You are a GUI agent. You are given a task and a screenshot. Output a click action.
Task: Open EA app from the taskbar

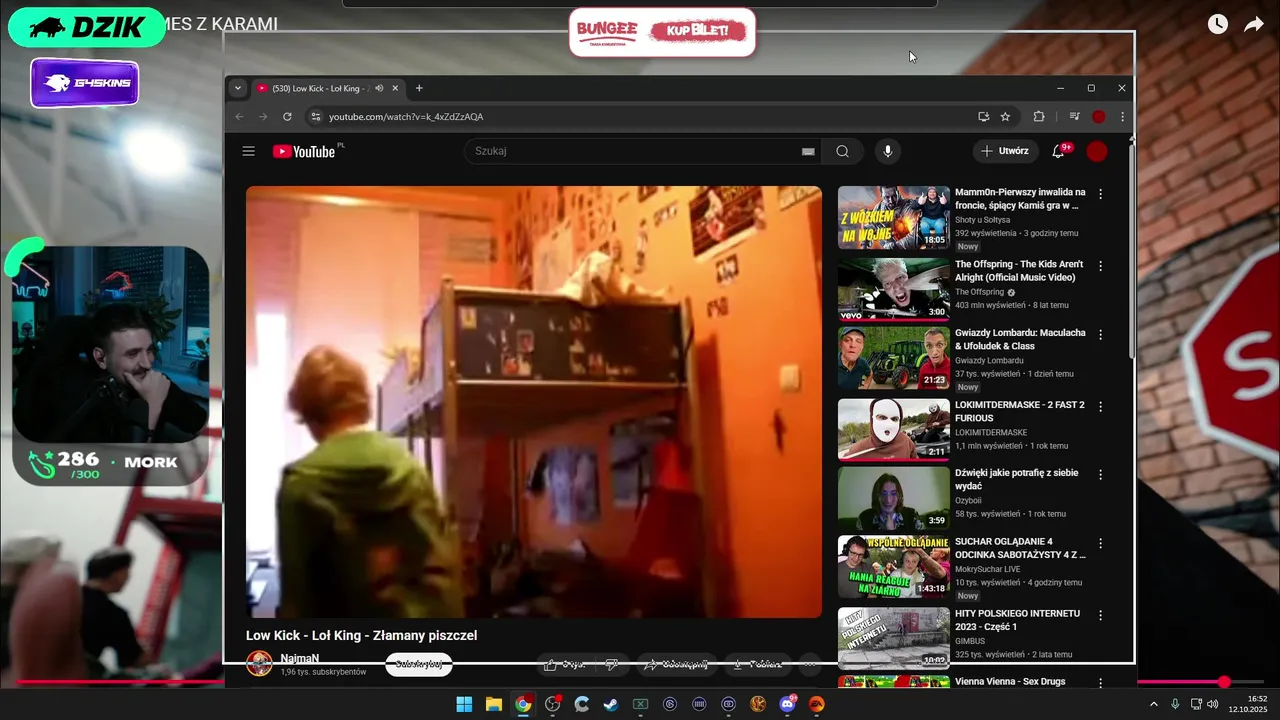(817, 704)
